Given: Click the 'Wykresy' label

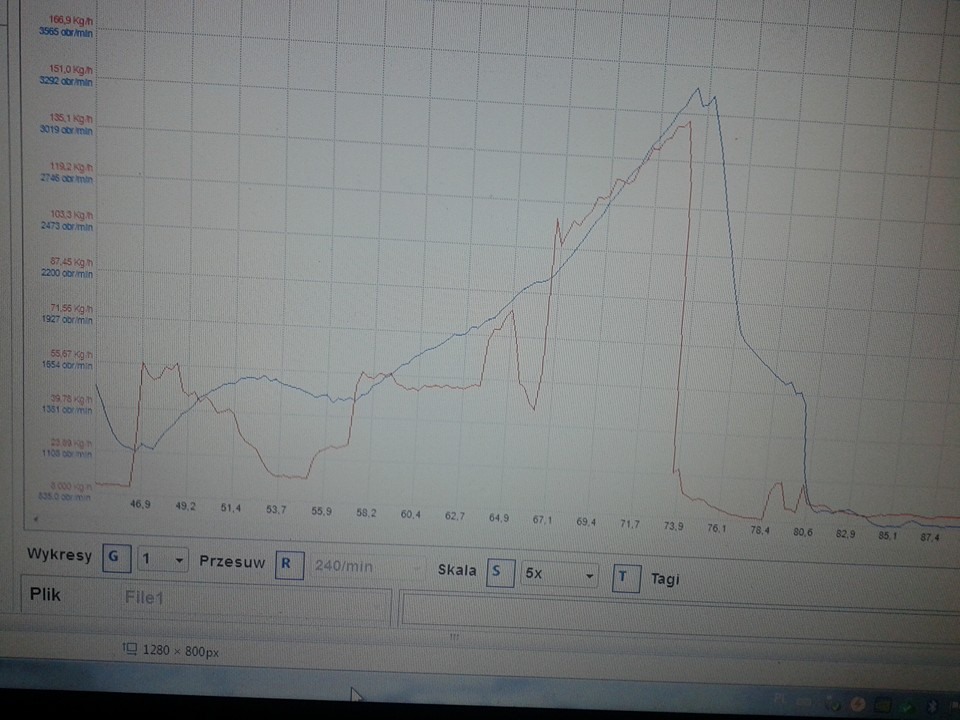Looking at the screenshot, I should pos(59,555).
